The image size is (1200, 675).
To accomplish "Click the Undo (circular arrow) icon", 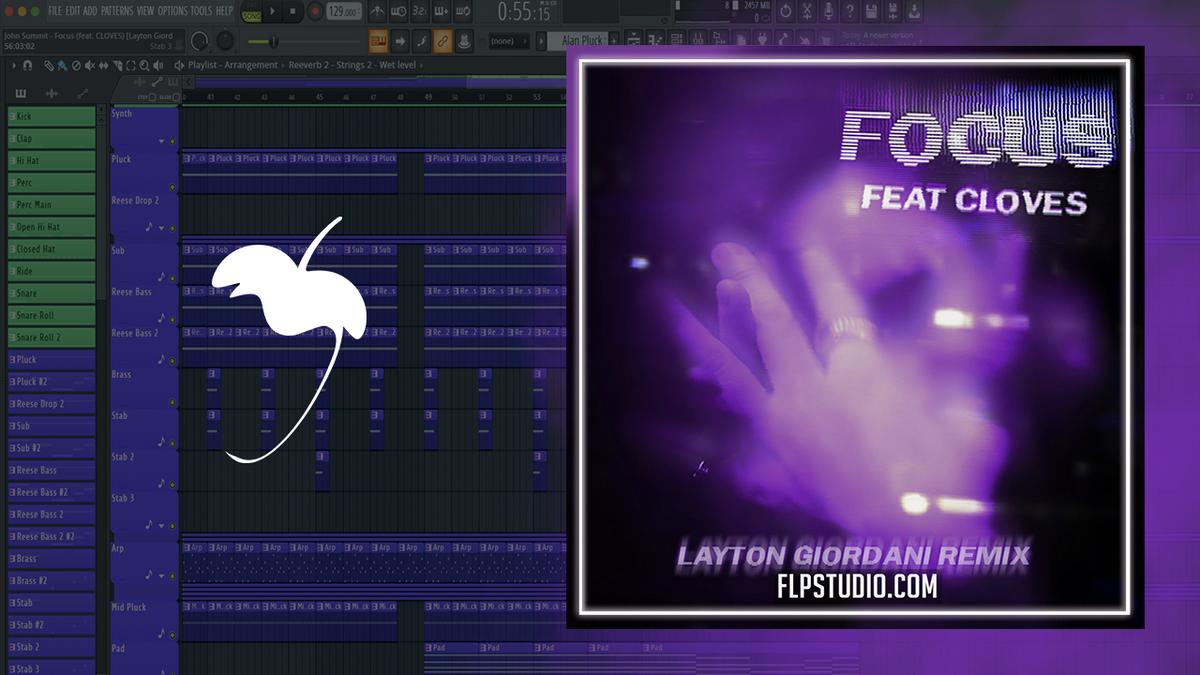I will click(786, 12).
